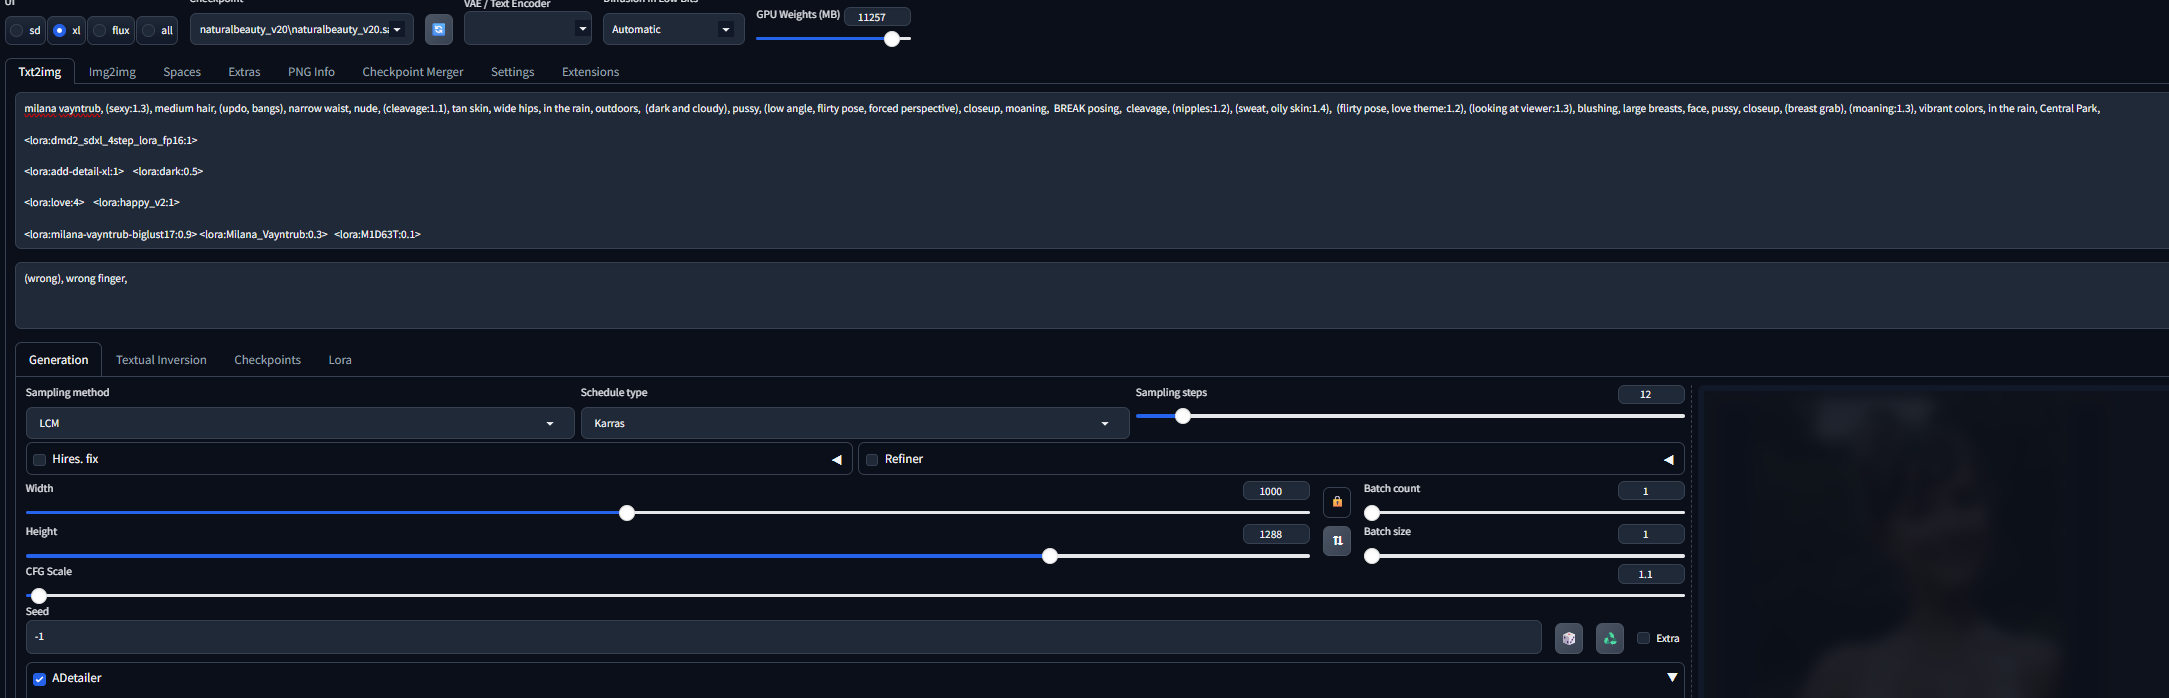Image resolution: width=2169 pixels, height=698 pixels.
Task: Click the Sampling steps slider handle
Action: pyautogui.click(x=1183, y=416)
